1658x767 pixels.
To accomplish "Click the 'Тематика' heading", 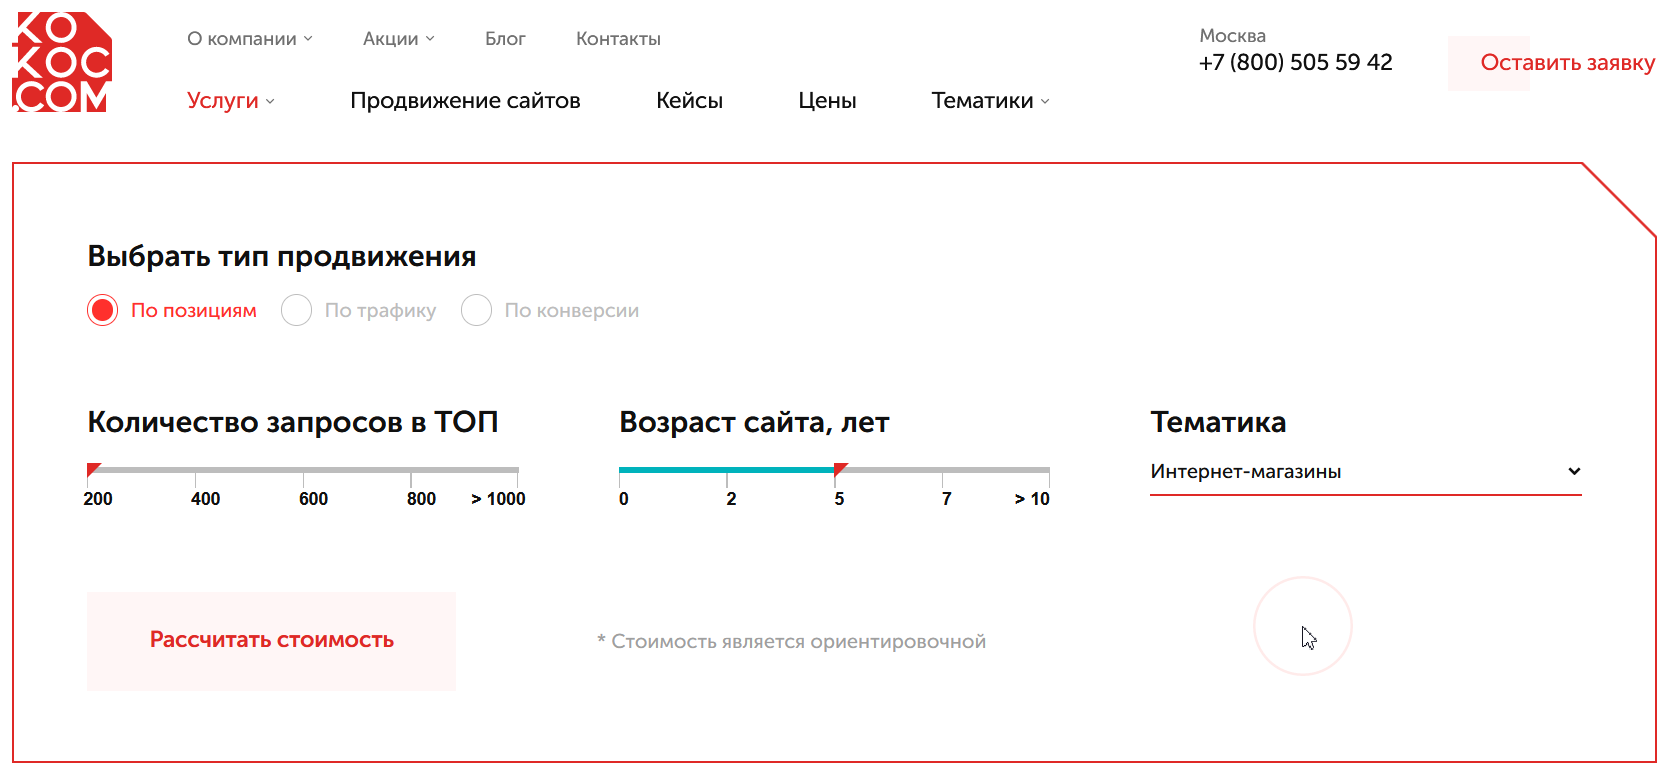I will tap(1218, 422).
